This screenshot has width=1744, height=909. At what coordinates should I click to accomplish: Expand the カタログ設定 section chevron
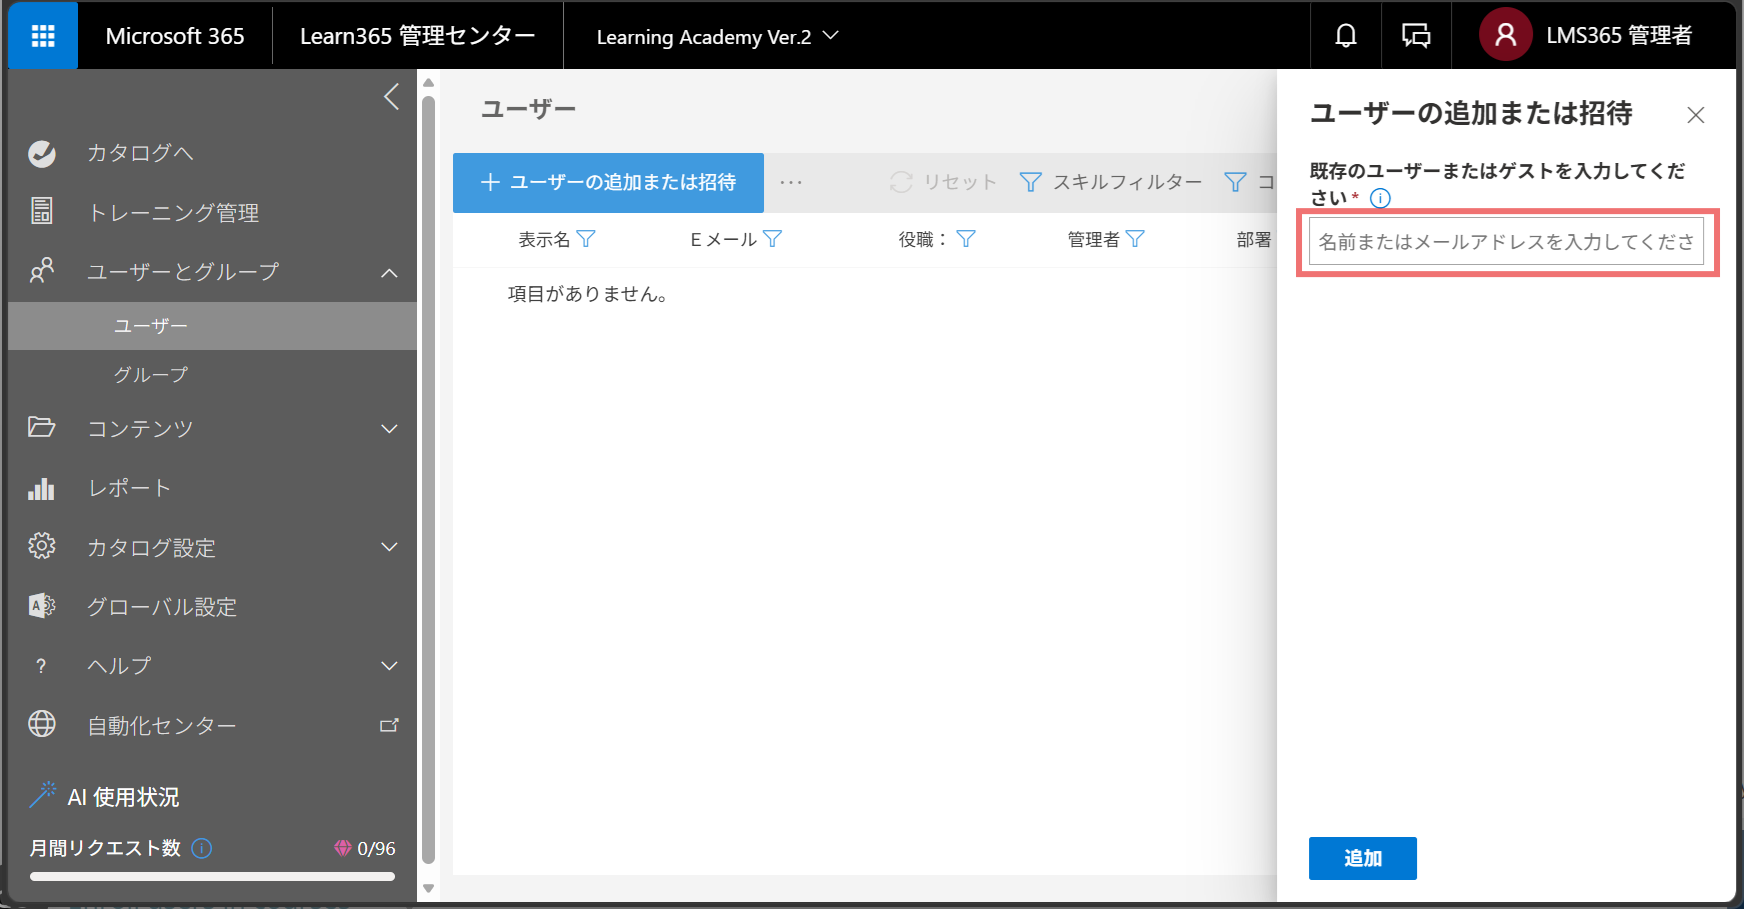click(389, 547)
